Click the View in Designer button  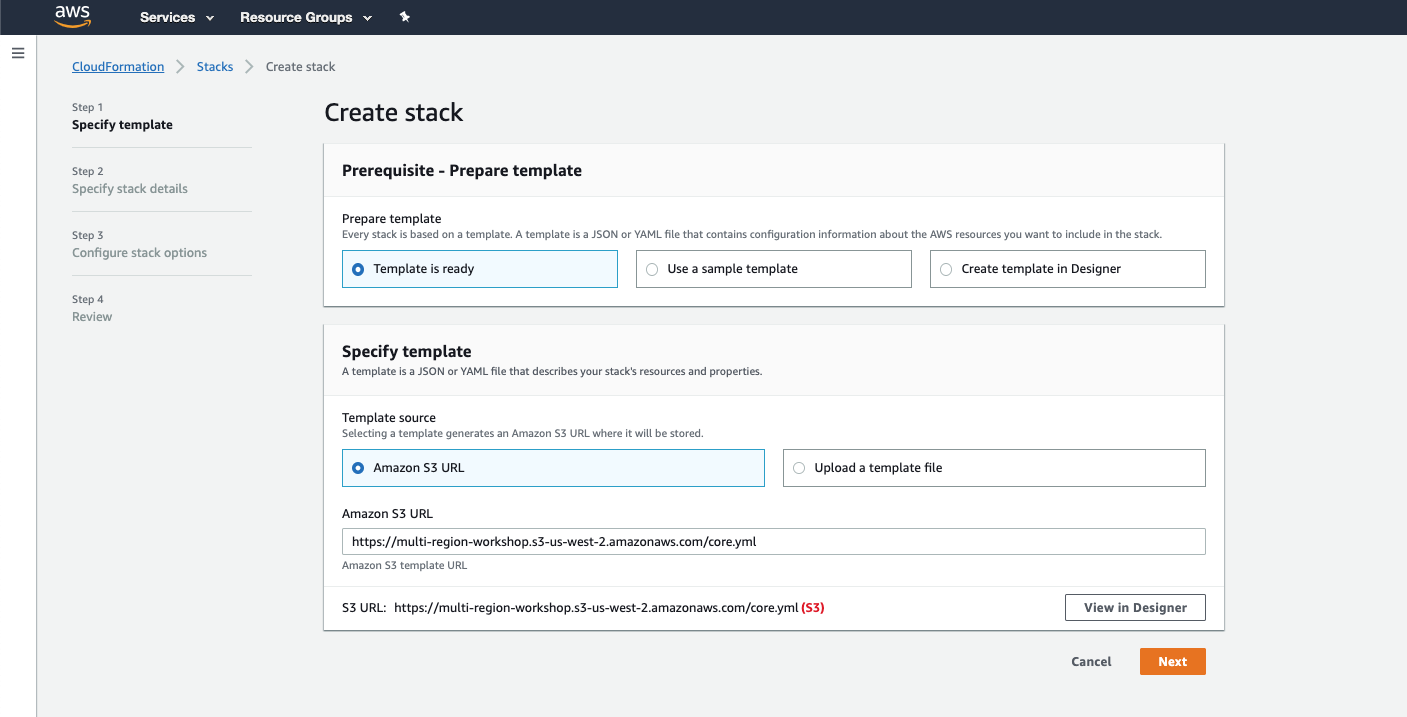coord(1135,607)
